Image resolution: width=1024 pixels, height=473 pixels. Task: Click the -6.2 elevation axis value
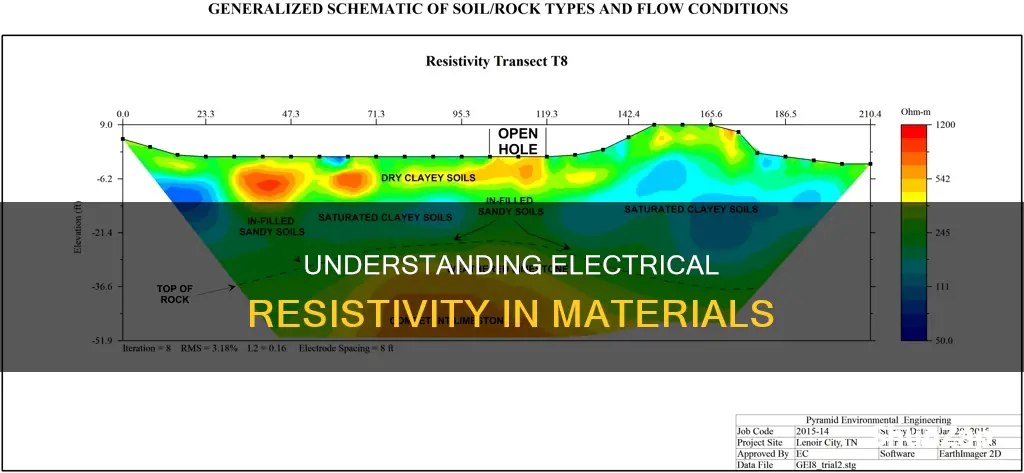point(104,178)
